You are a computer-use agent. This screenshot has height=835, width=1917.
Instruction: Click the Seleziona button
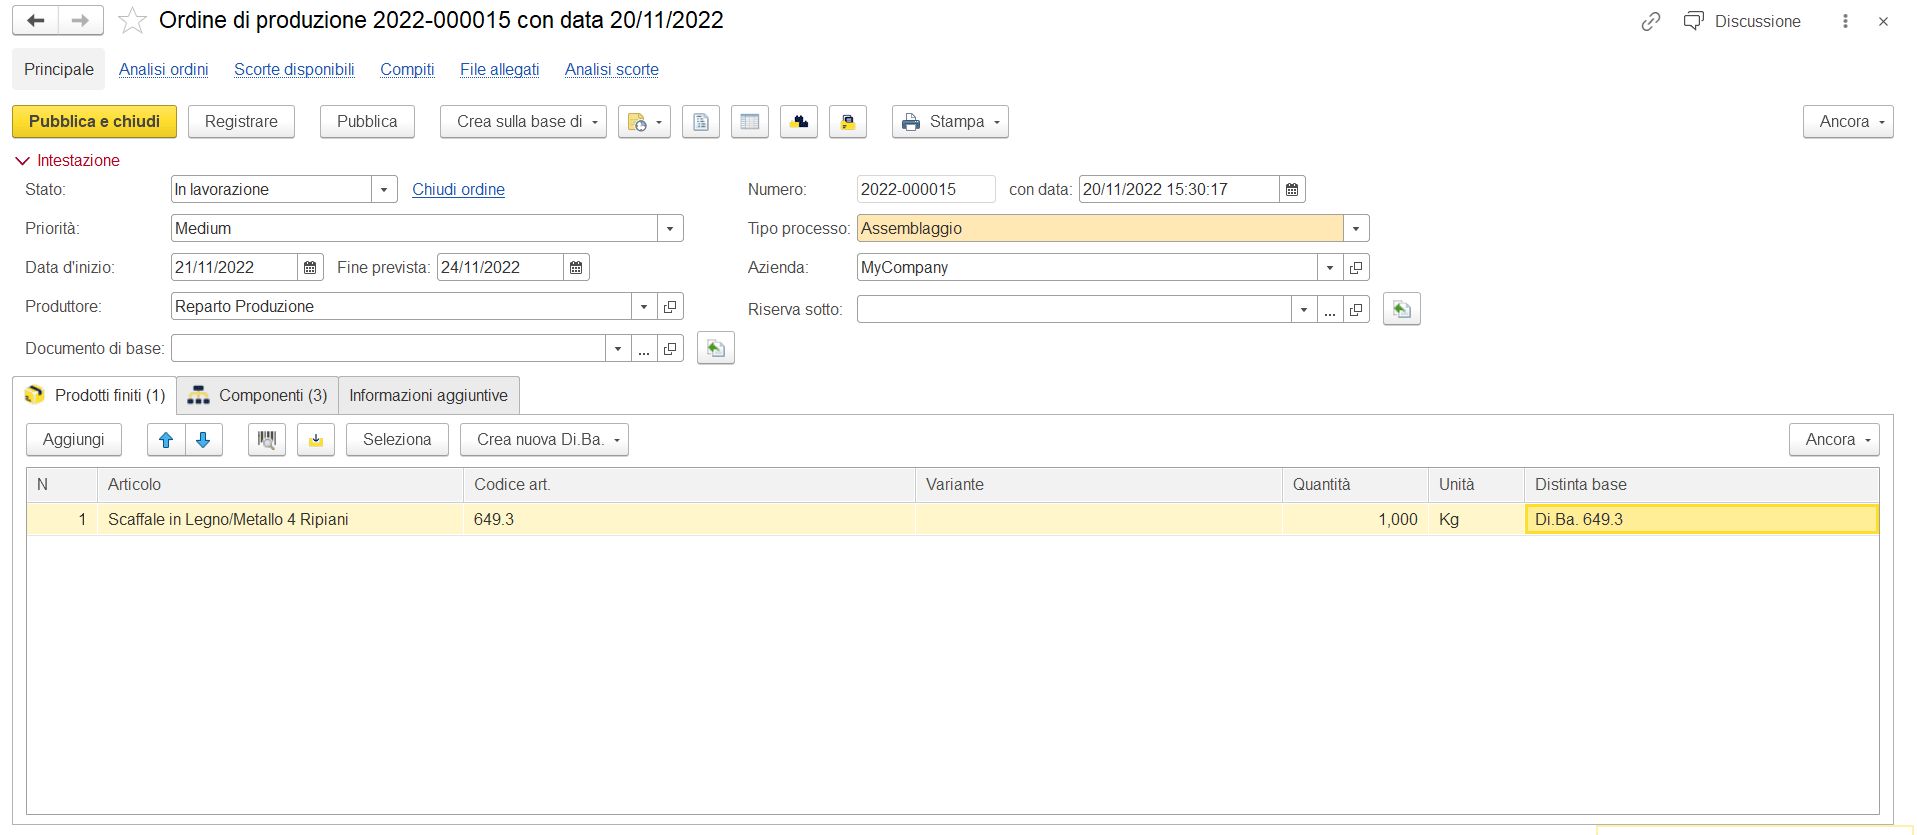coord(397,439)
